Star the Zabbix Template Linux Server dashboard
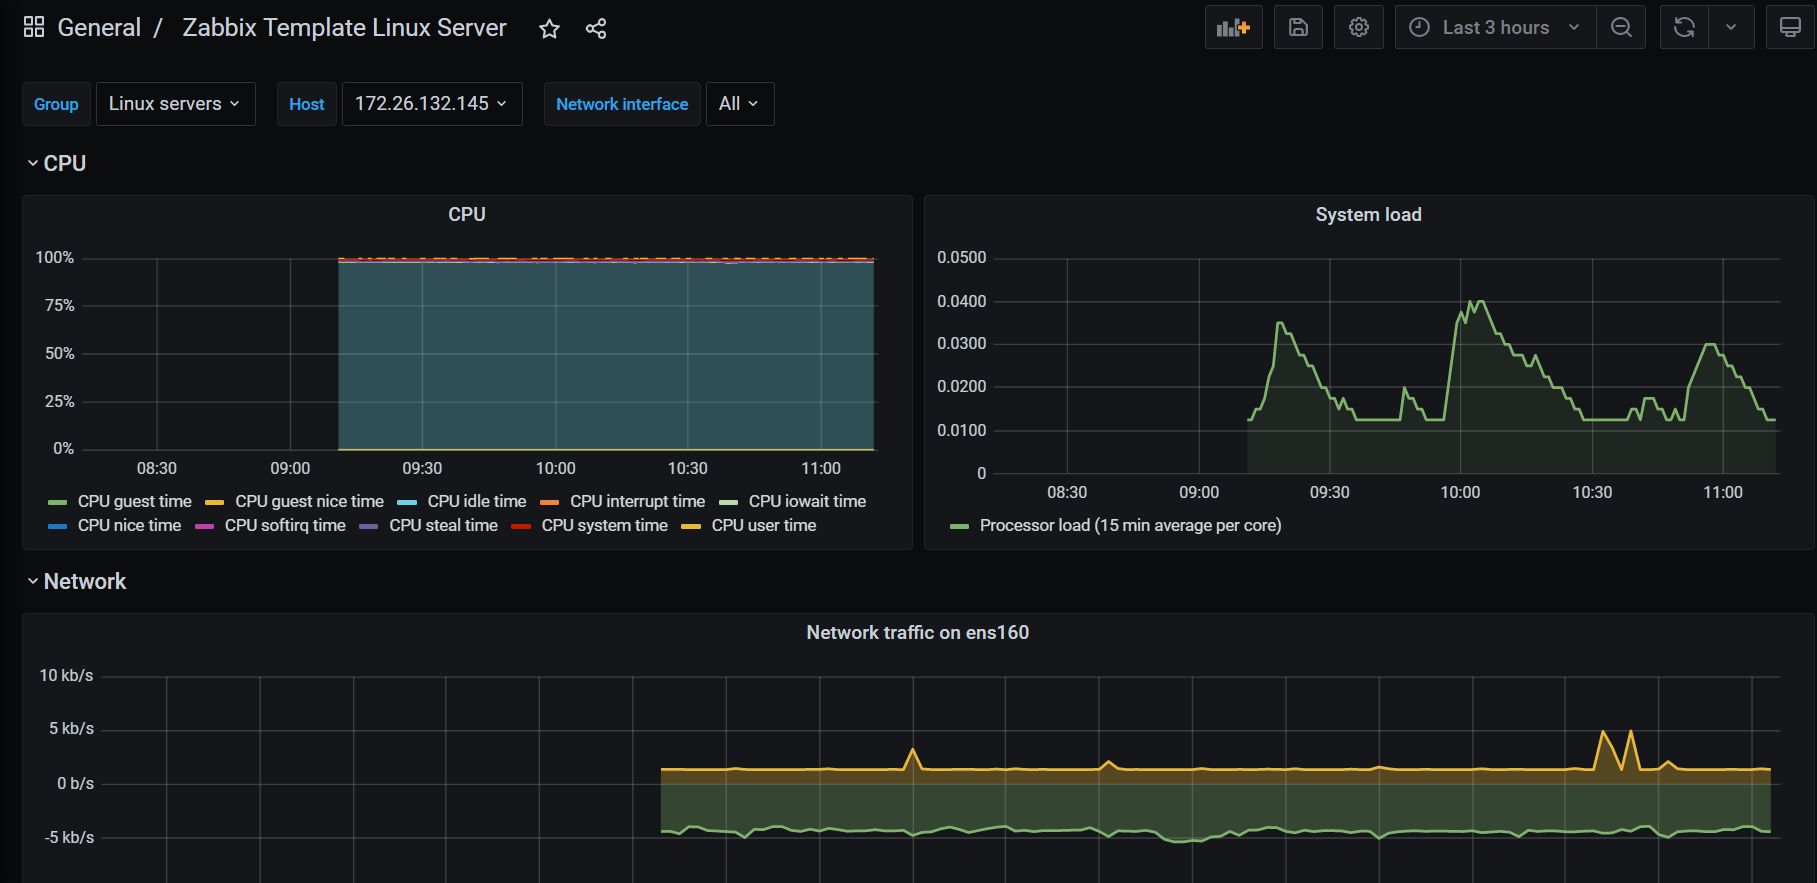Viewport: 1817px width, 883px height. (x=549, y=28)
